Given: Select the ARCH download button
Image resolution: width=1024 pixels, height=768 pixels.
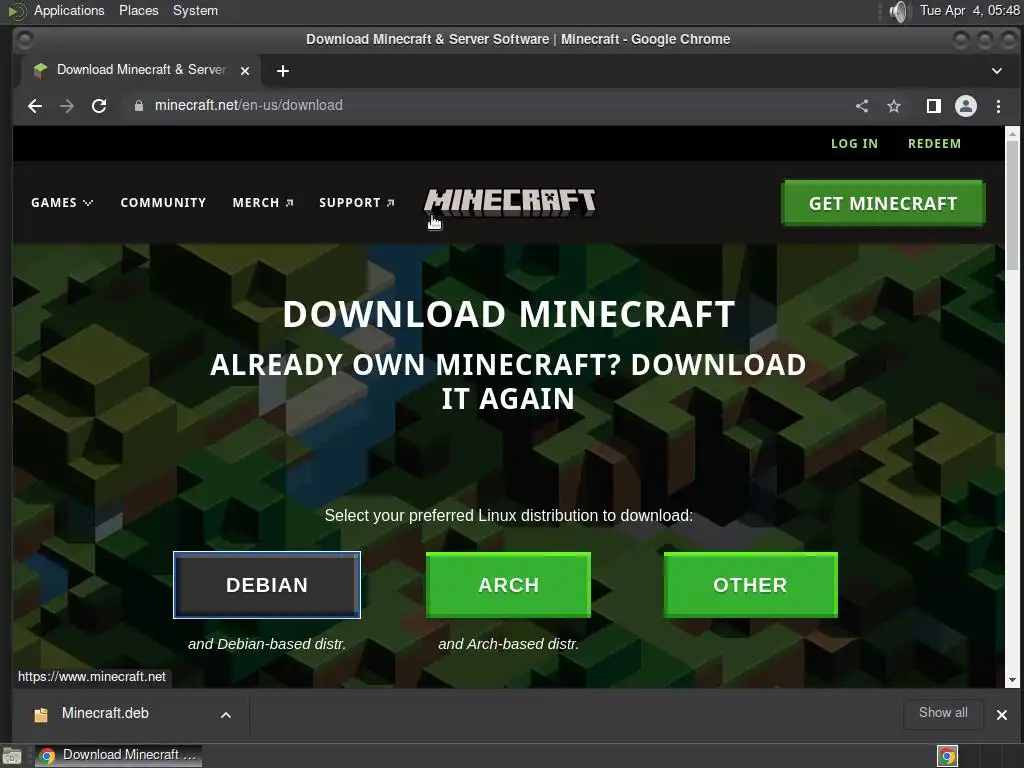Looking at the screenshot, I should [x=509, y=584].
